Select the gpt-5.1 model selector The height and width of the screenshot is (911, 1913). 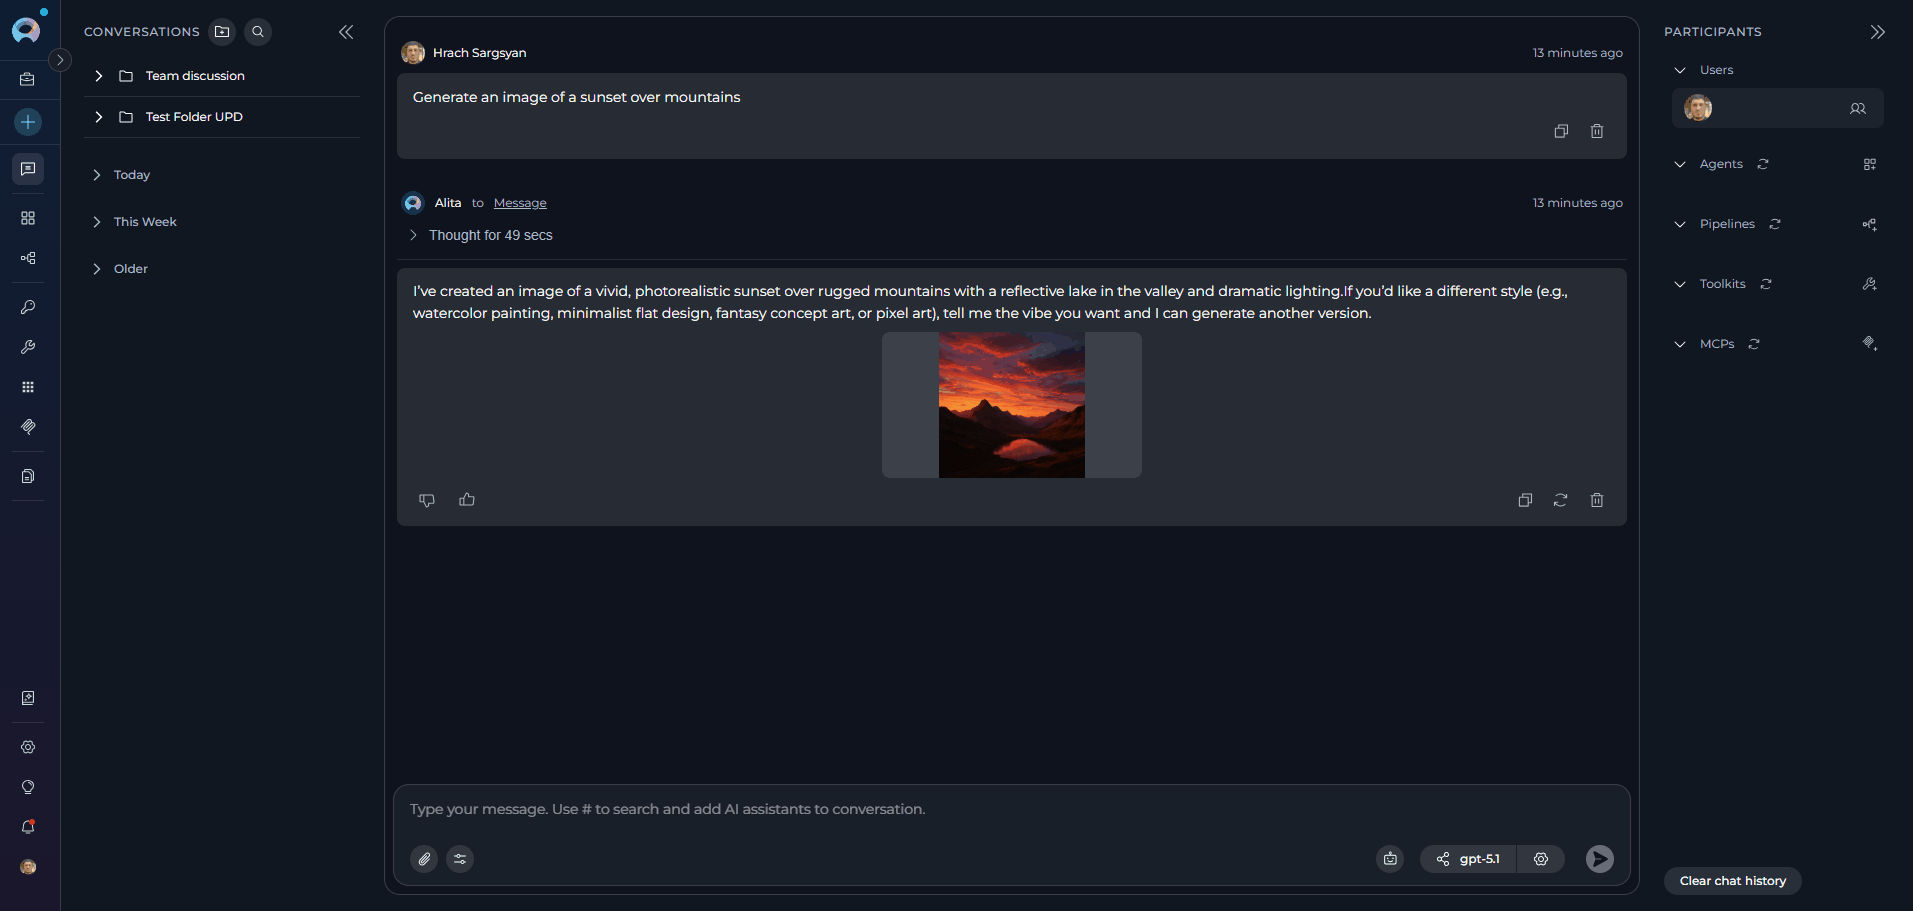(1469, 859)
